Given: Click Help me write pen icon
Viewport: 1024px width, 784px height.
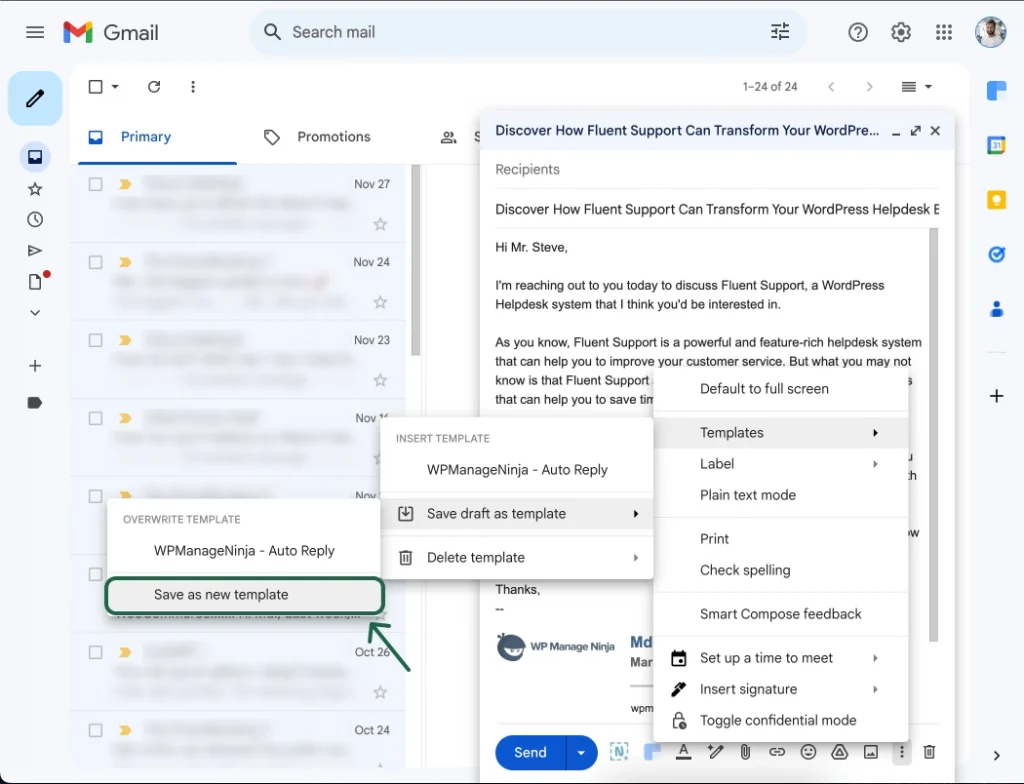Looking at the screenshot, I should coord(714,752).
